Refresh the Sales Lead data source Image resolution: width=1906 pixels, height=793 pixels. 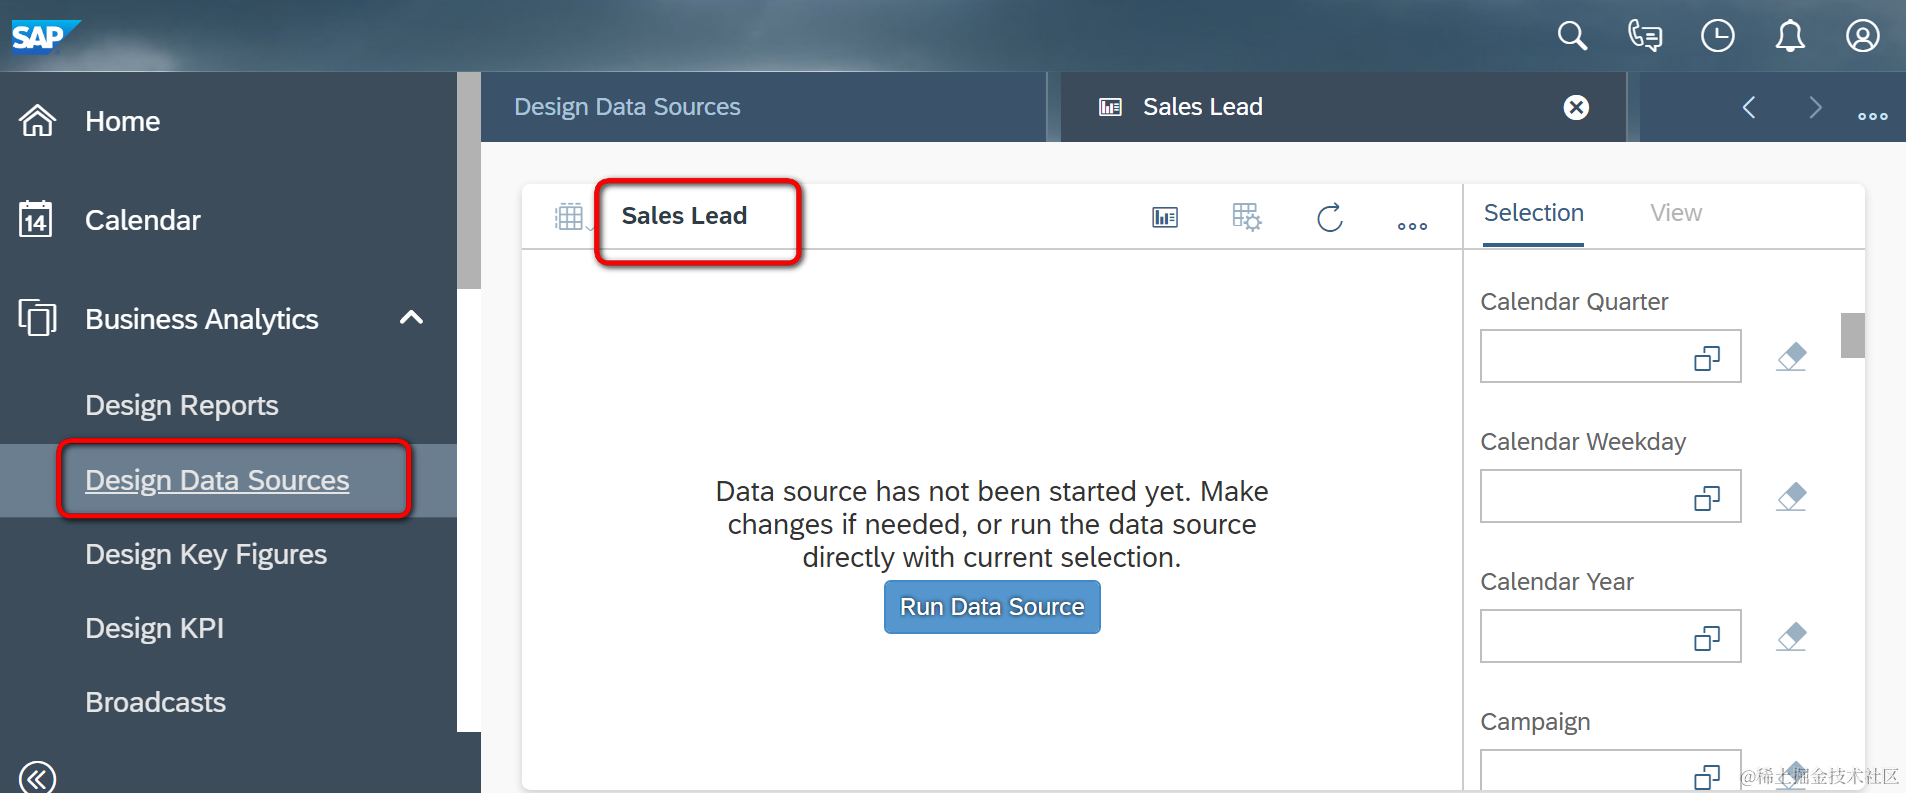point(1330,217)
